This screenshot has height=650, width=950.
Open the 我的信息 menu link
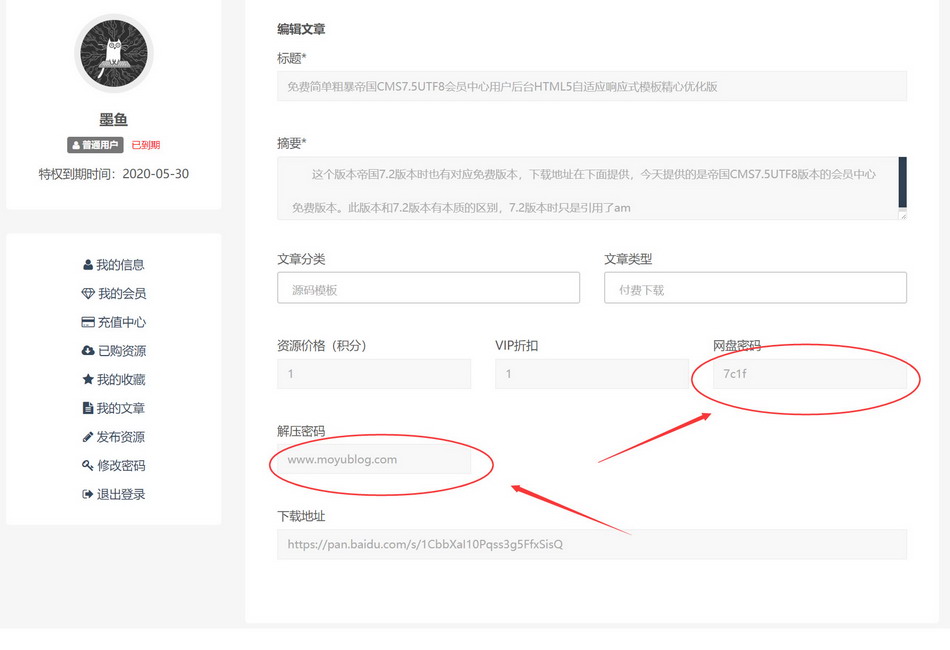[120, 265]
